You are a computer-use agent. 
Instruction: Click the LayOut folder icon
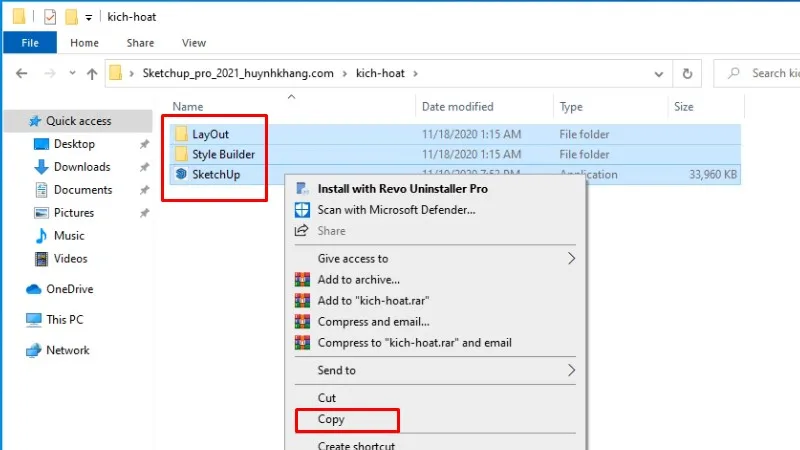click(181, 133)
